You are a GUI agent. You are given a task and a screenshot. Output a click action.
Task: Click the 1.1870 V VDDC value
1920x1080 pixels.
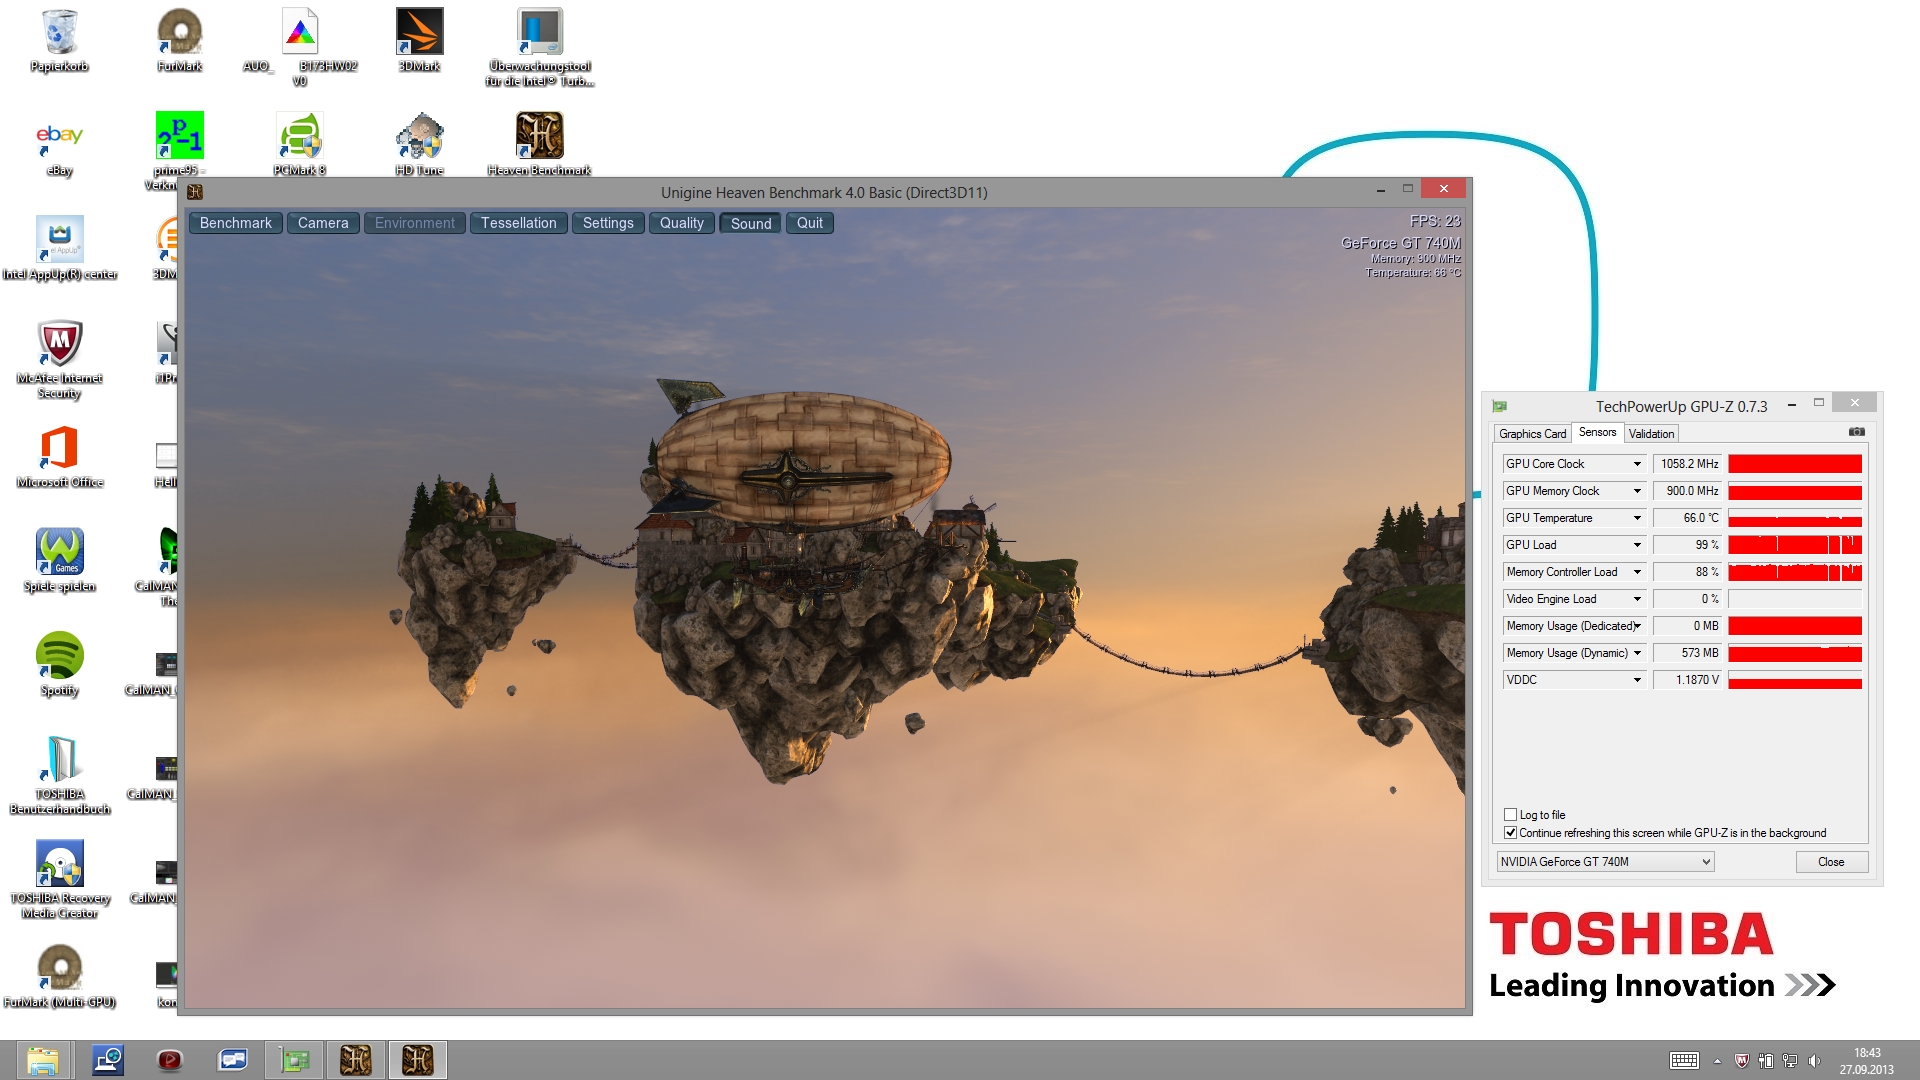(x=1688, y=680)
